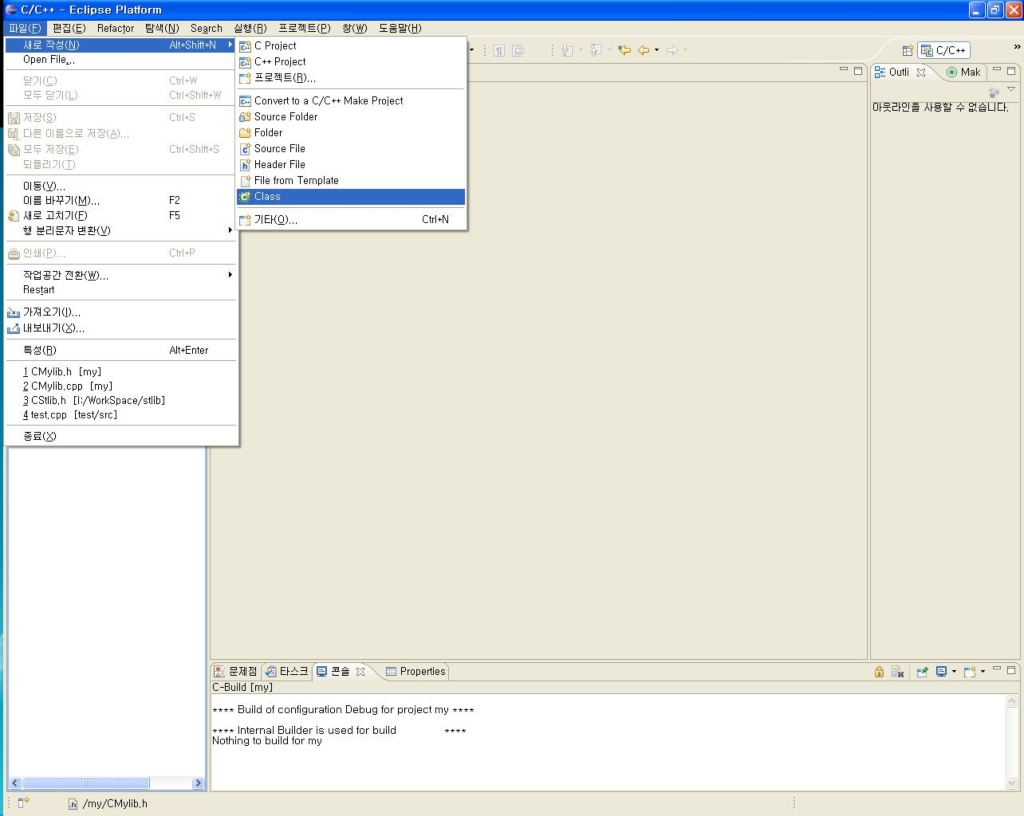Minimize the Outline panel

(997, 69)
